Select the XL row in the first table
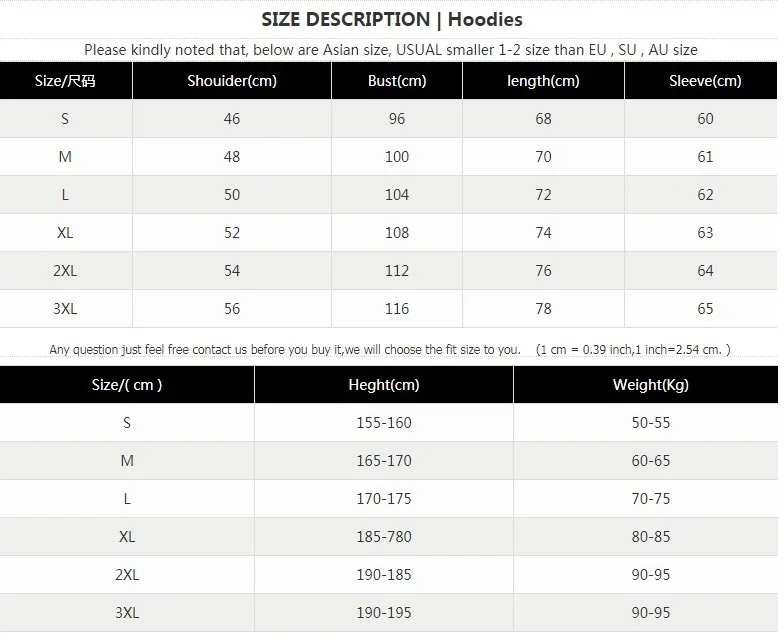Viewport: 784px width, 642px height. coord(389,232)
